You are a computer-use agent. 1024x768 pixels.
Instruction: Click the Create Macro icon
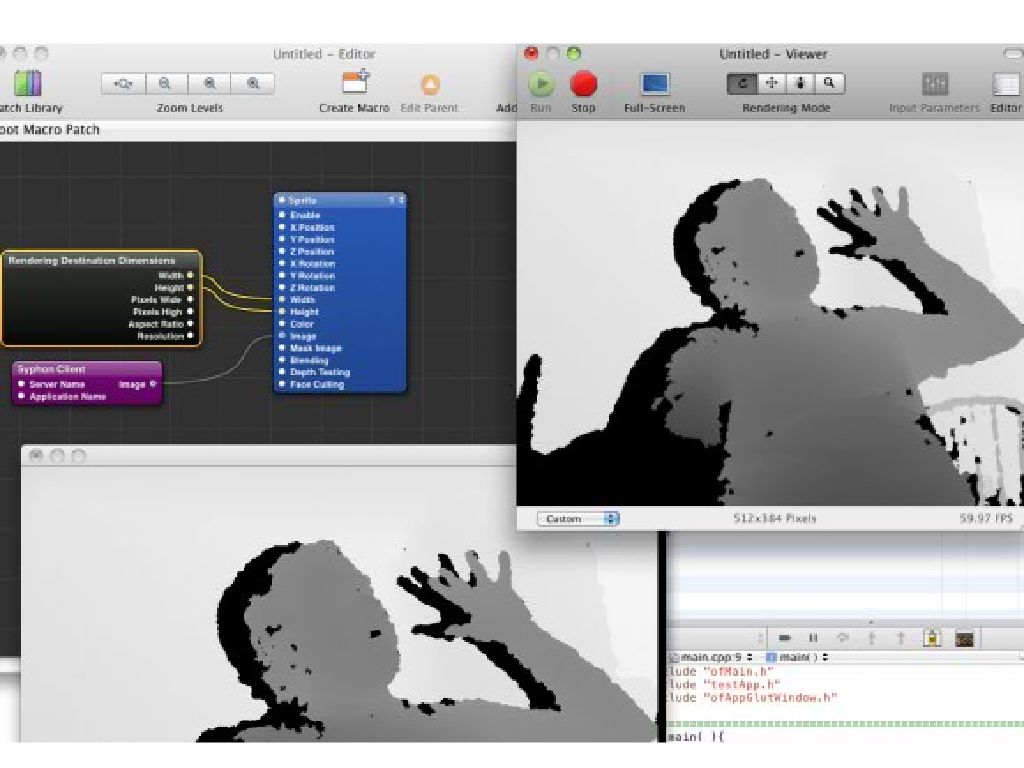pyautogui.click(x=355, y=84)
